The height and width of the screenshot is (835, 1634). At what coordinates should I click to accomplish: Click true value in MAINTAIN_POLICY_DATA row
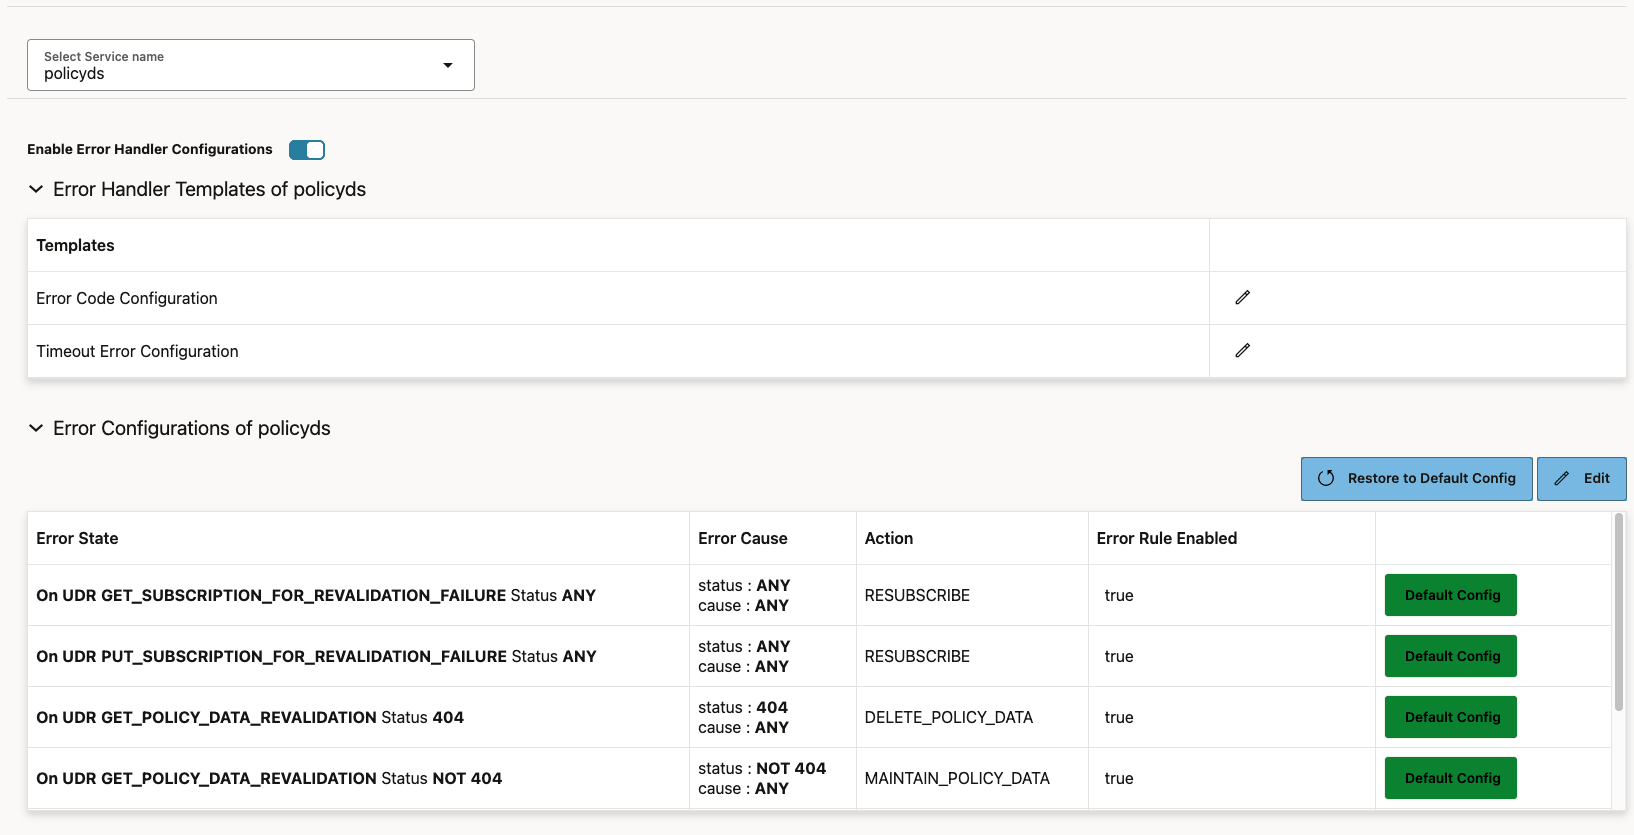(x=1119, y=778)
